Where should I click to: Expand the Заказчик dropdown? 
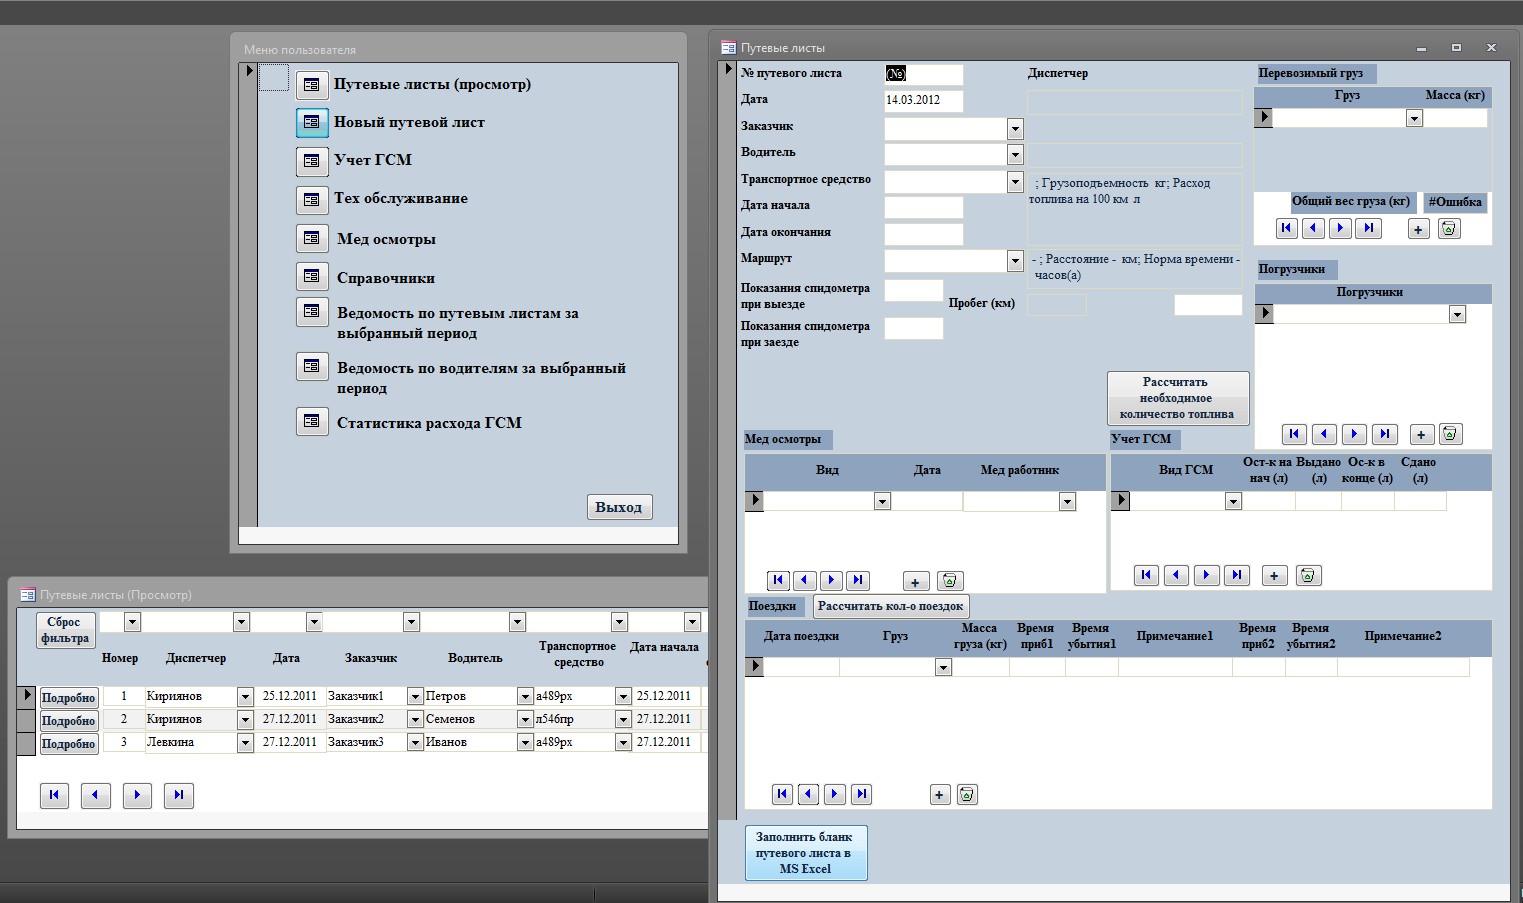pyautogui.click(x=1016, y=128)
